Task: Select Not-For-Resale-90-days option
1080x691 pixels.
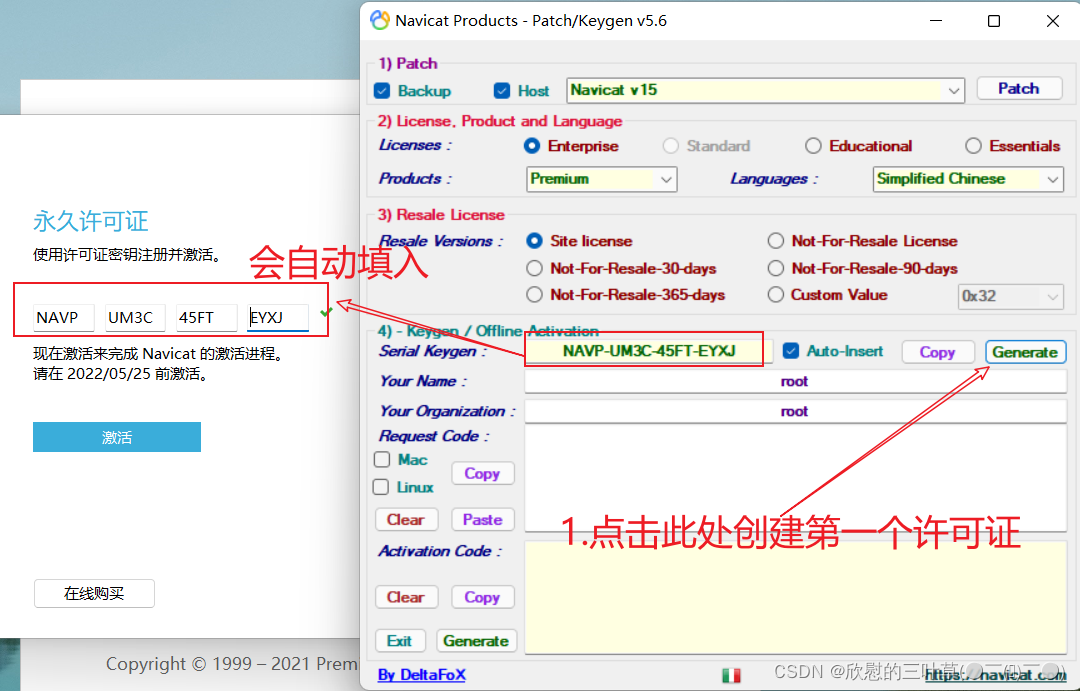Action: 776,268
